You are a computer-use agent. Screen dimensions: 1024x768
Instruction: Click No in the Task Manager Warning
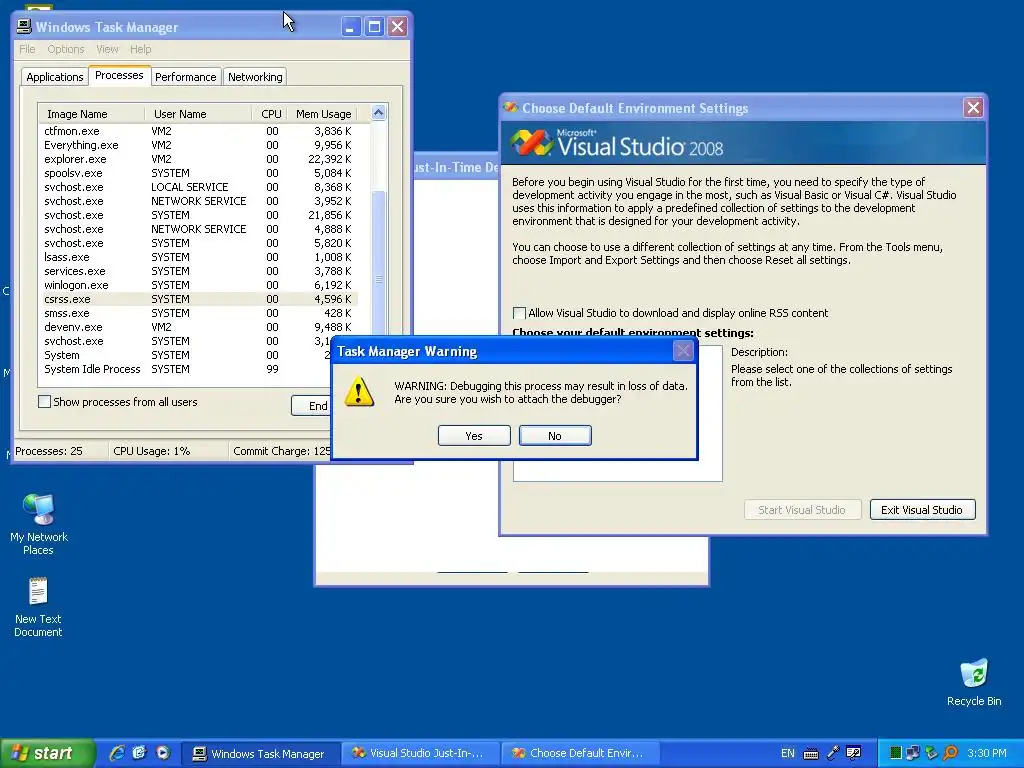555,436
